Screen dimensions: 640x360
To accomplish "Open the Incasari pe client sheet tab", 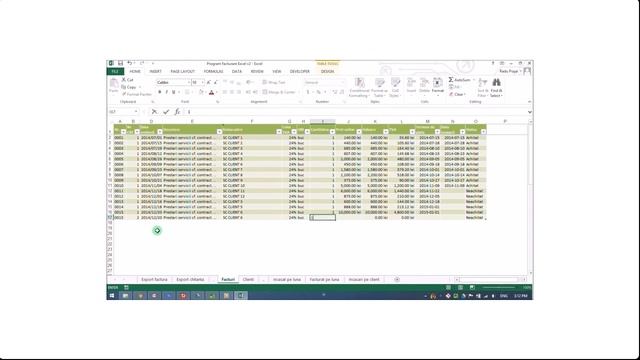I will tap(364, 280).
